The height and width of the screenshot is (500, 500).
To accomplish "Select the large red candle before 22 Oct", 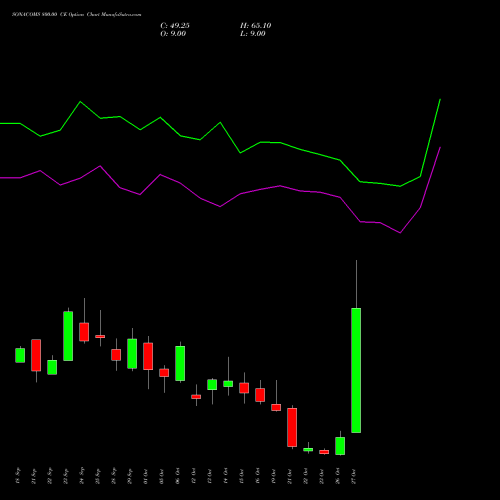I will coord(292,427).
